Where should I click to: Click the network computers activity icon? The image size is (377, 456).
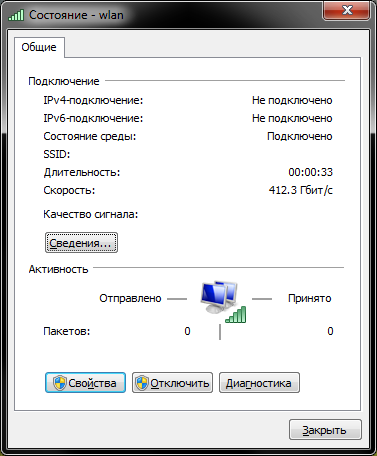pyautogui.click(x=223, y=302)
